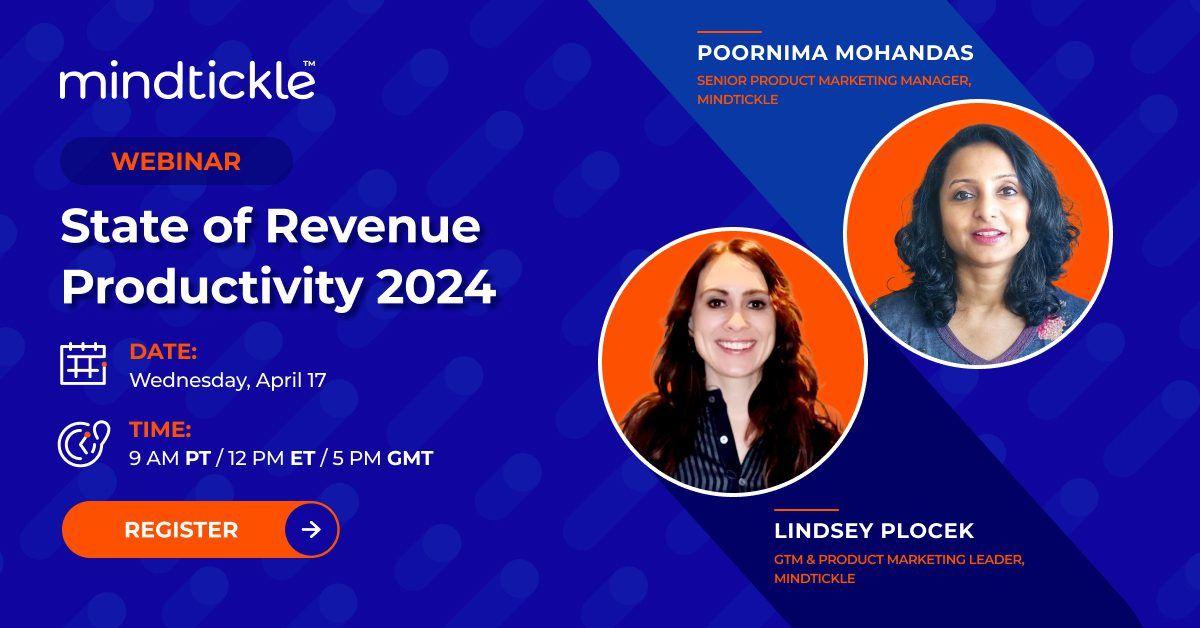1200x628 pixels.
Task: Click the mindtickle logo
Action: [188, 80]
